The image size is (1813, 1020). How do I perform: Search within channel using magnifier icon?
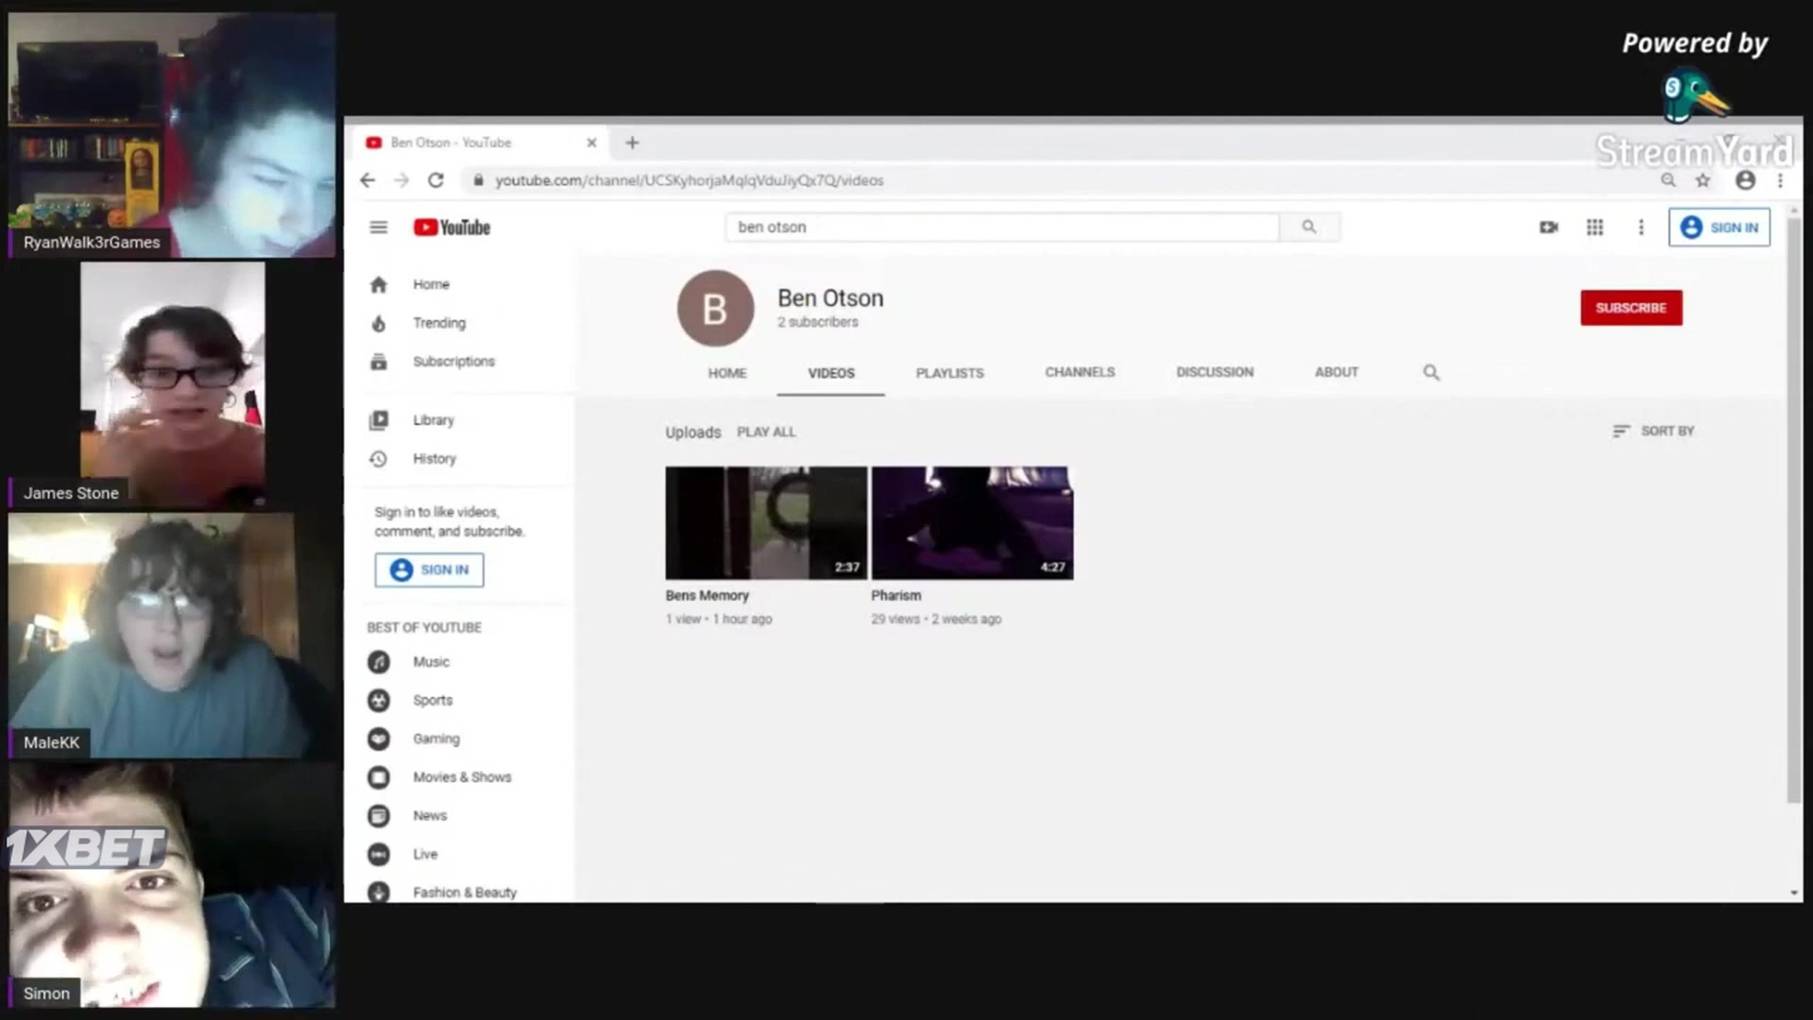tap(1431, 372)
